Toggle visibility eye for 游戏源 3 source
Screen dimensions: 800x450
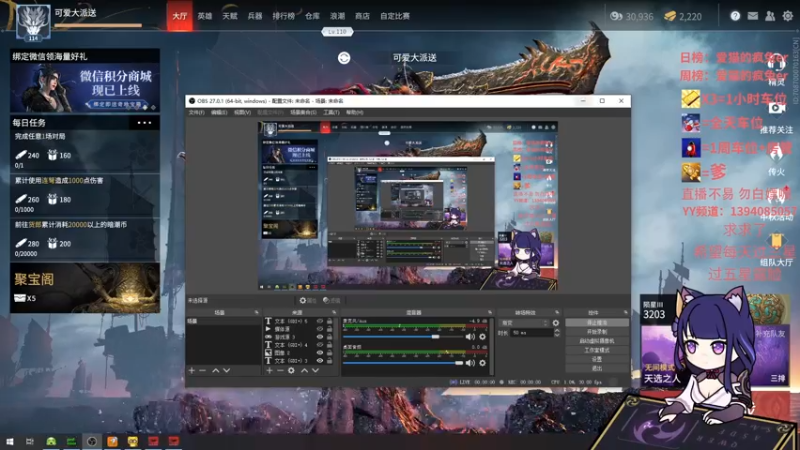coord(320,337)
